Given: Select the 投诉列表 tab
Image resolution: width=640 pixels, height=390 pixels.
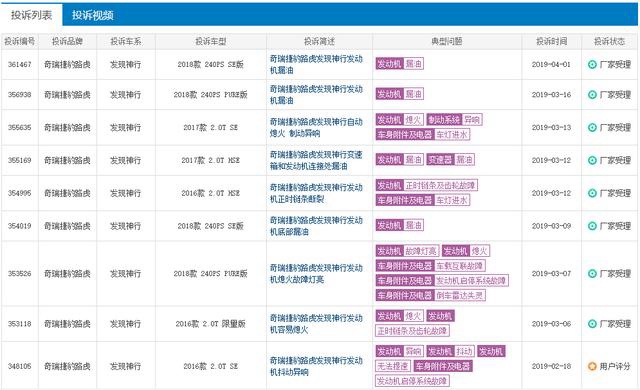Looking at the screenshot, I should pyautogui.click(x=31, y=15).
